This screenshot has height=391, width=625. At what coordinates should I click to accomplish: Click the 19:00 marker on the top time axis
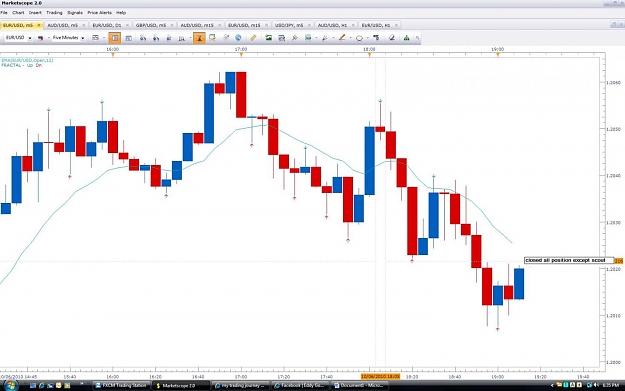(x=497, y=49)
